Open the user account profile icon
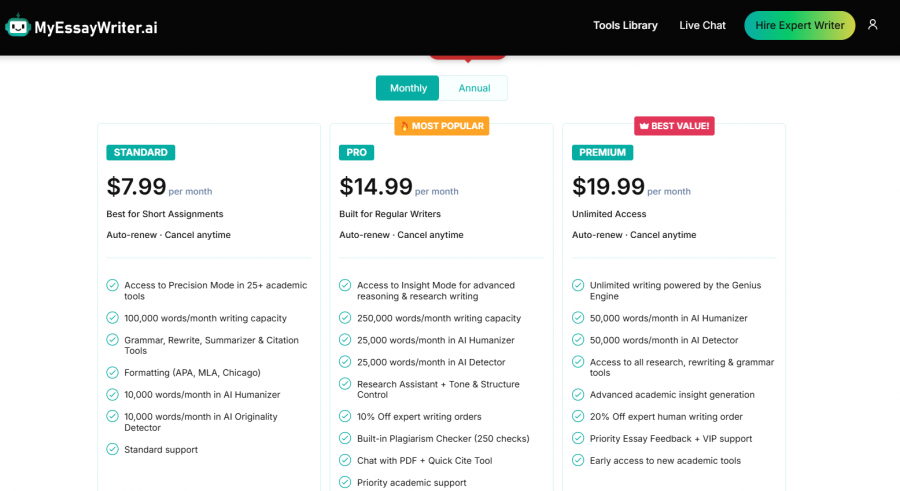This screenshot has width=900, height=491. 872,25
